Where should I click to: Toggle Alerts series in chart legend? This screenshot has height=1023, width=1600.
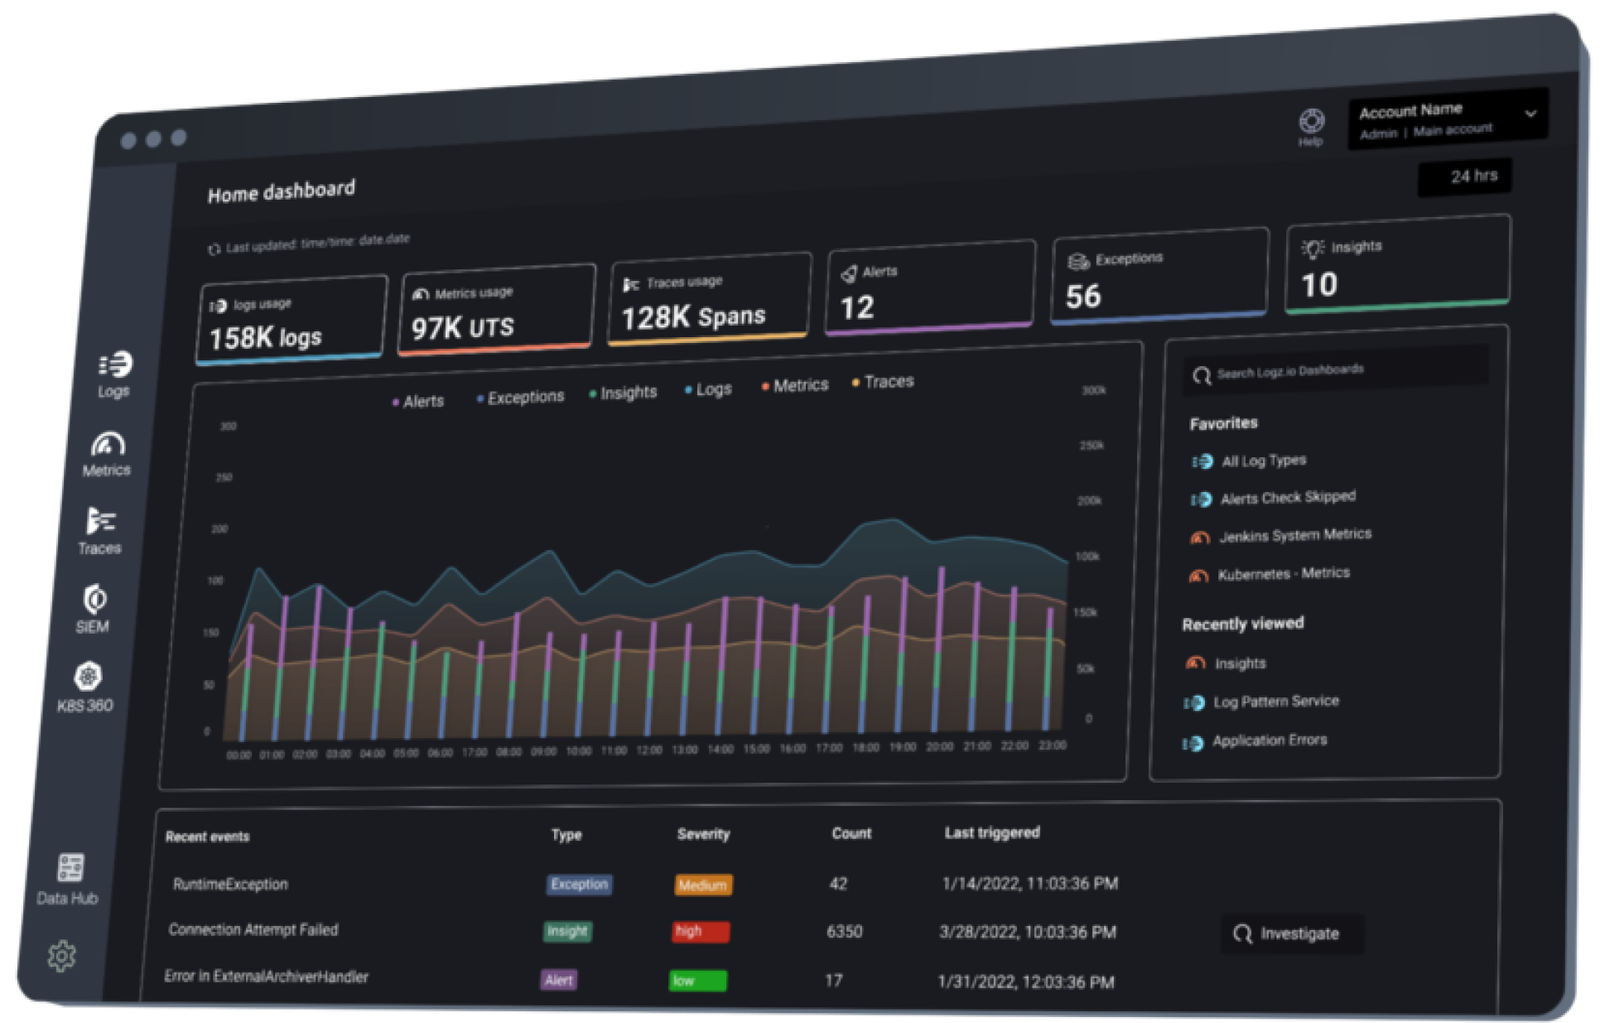[418, 401]
